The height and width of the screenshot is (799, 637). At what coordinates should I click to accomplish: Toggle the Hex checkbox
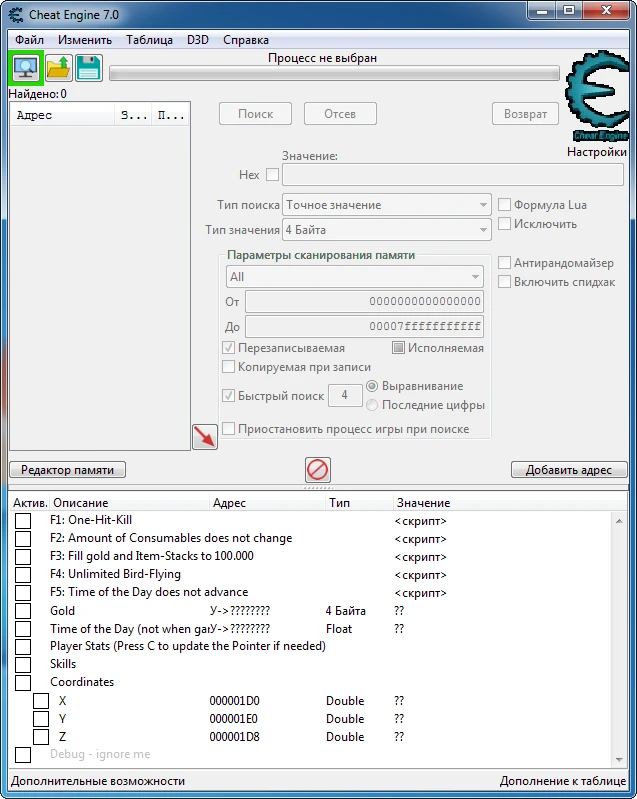(273, 175)
